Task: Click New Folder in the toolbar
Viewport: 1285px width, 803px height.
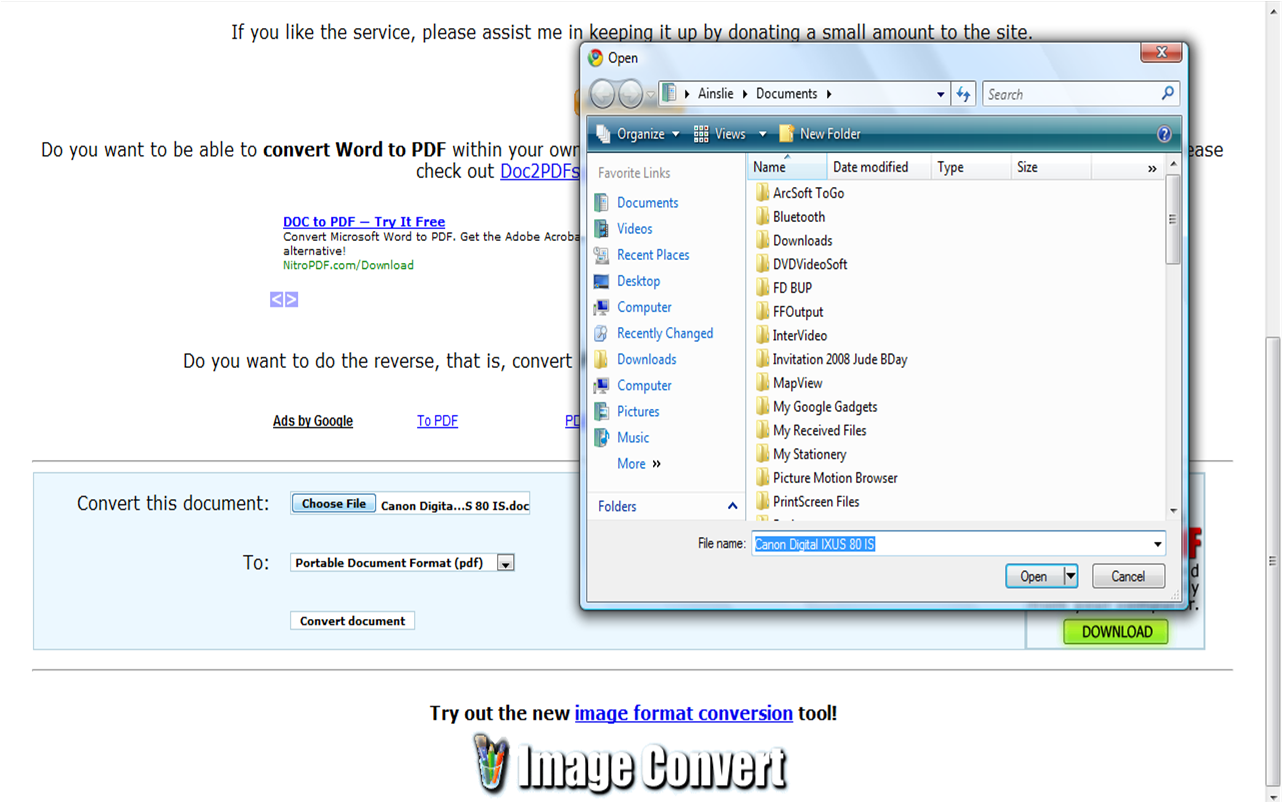Action: pyautogui.click(x=820, y=134)
